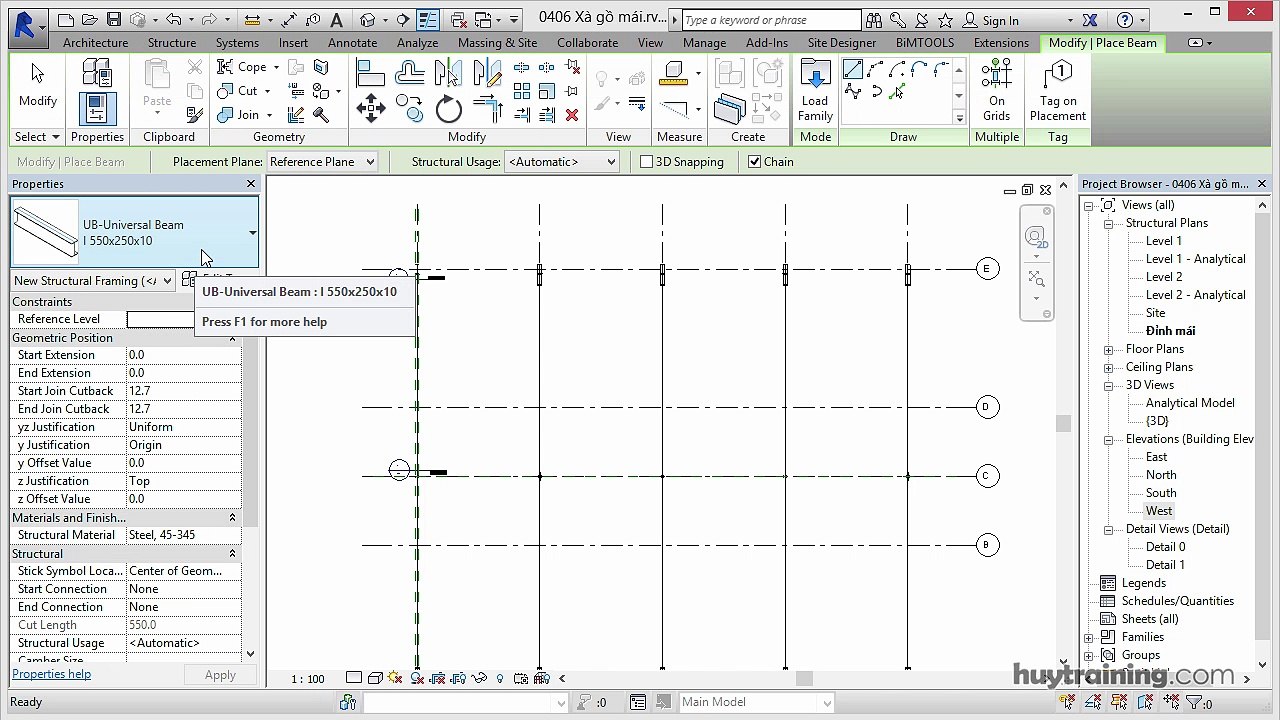
Task: Select the Modify arrow tool
Action: [37, 85]
